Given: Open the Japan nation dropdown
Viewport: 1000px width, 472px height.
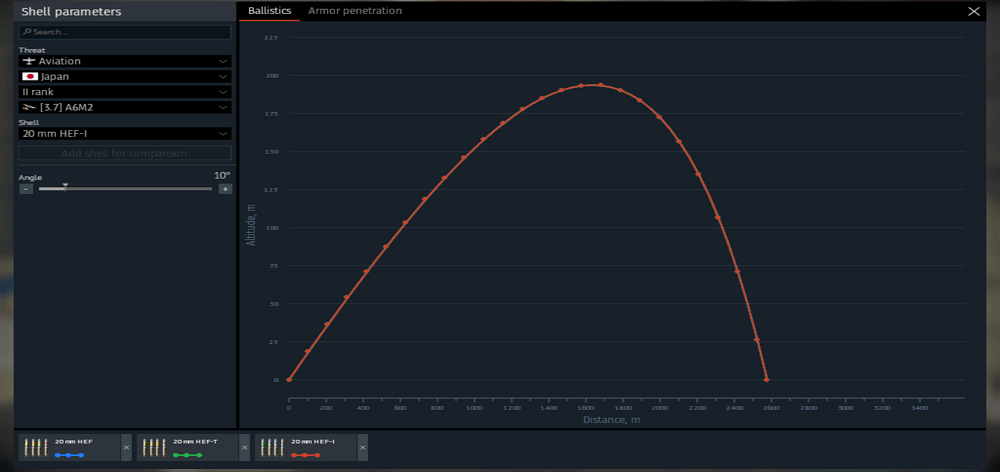Looking at the screenshot, I should [x=125, y=77].
